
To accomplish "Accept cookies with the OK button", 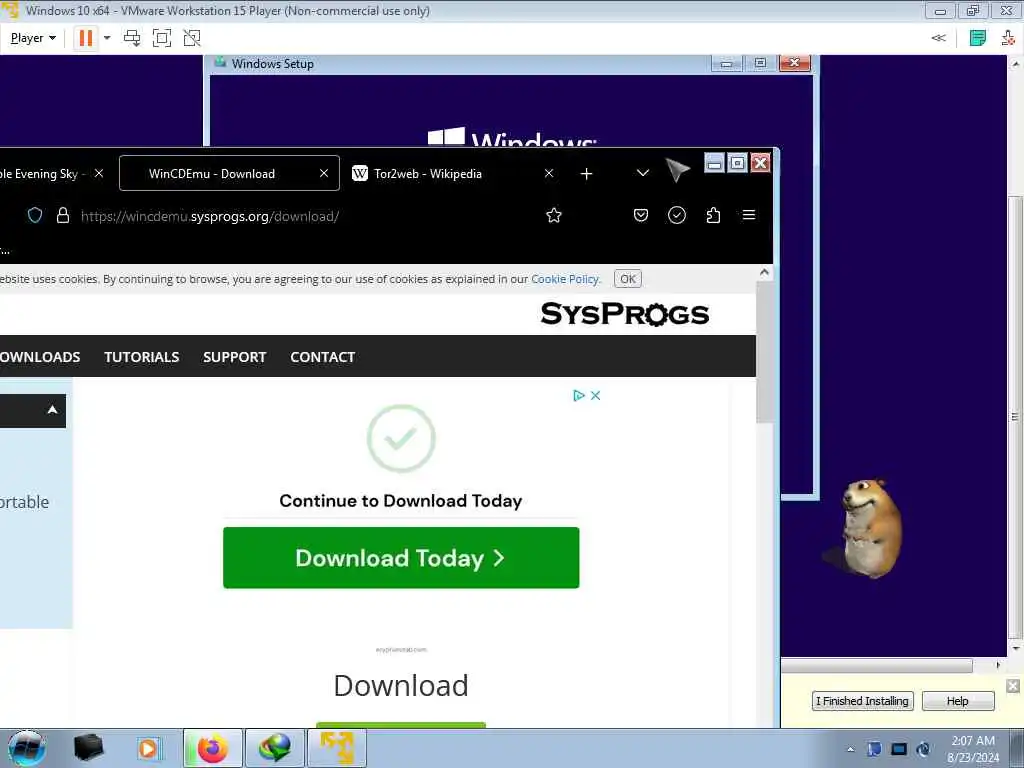I will click(x=628, y=279).
